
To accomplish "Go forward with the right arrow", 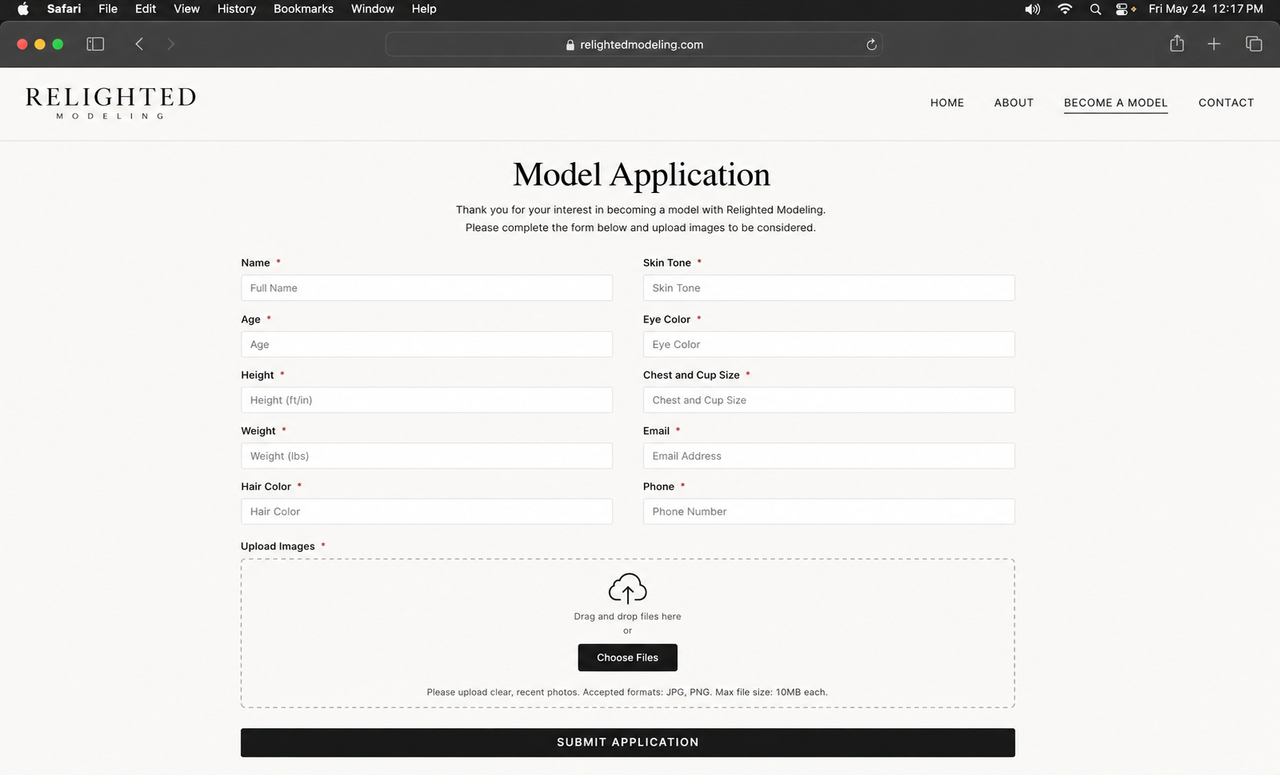I will click(171, 44).
